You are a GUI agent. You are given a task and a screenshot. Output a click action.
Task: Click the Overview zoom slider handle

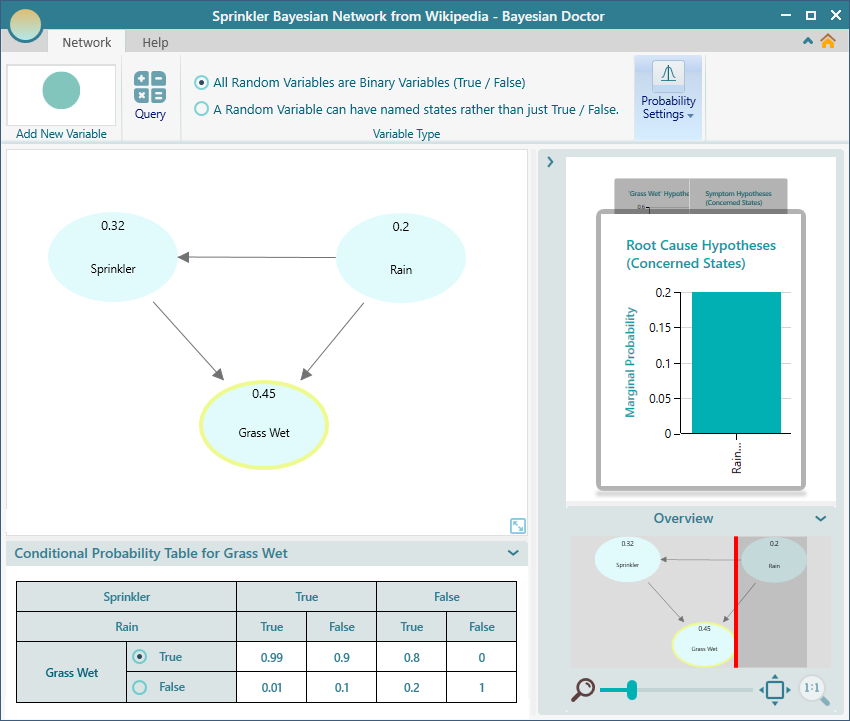[632, 689]
